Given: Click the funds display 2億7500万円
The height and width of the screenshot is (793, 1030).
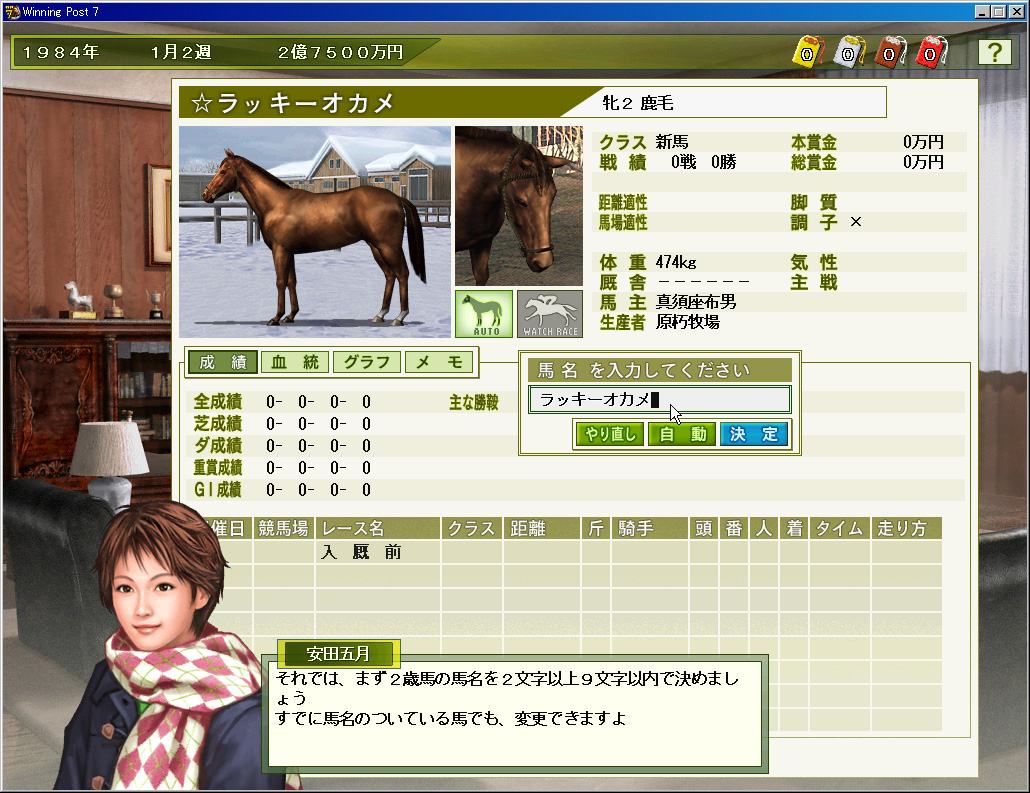Looking at the screenshot, I should (340, 52).
